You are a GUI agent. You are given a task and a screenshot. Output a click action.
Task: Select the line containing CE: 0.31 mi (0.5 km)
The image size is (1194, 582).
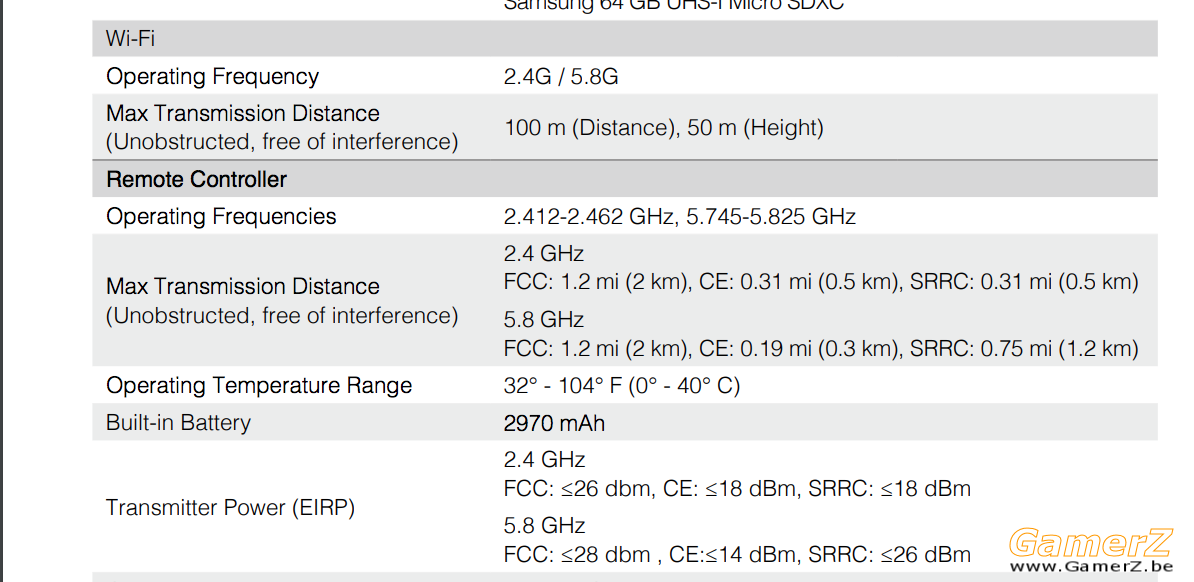821,283
